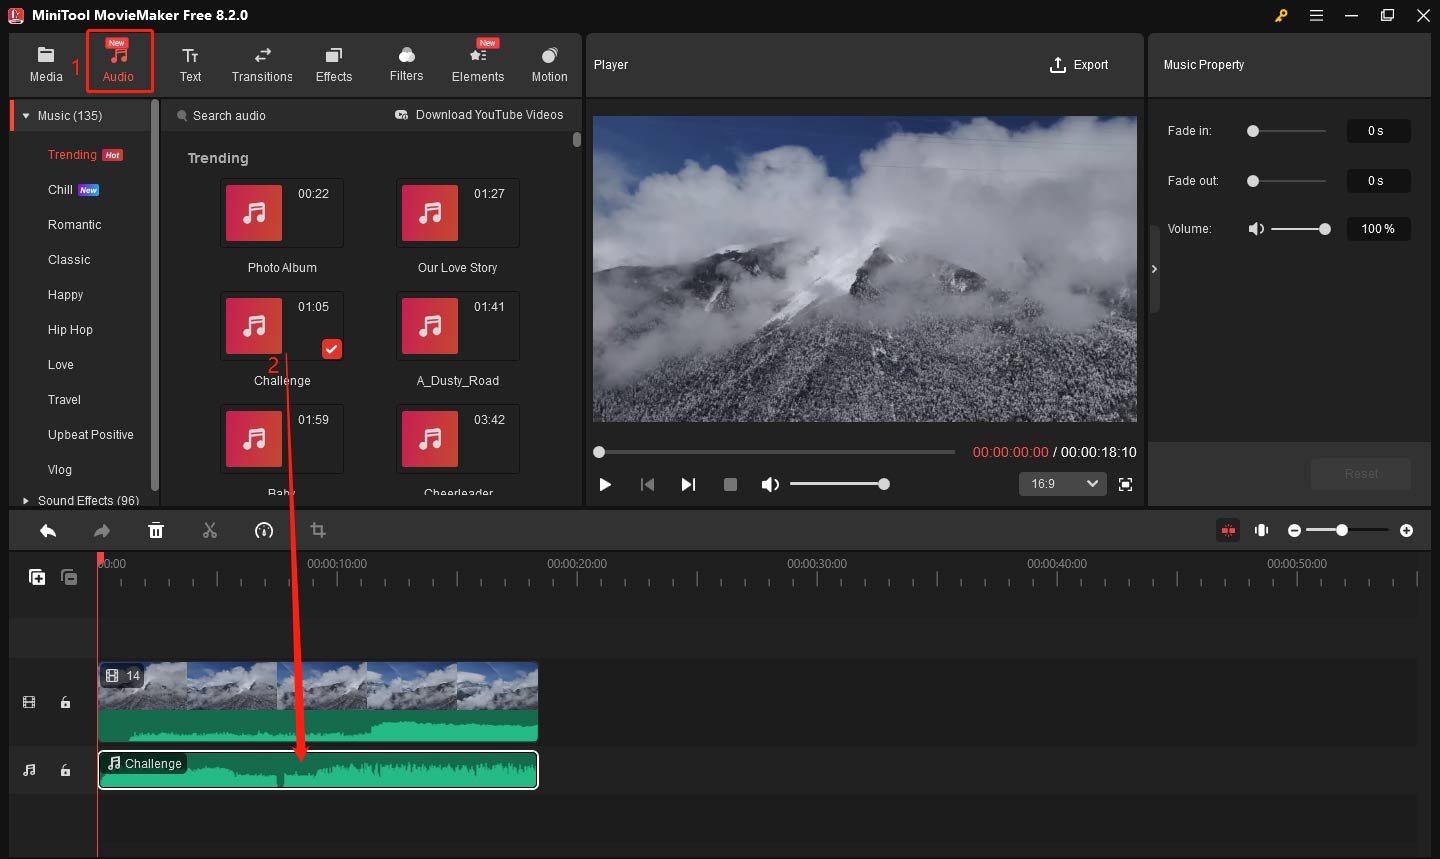Image resolution: width=1440 pixels, height=859 pixels.
Task: Collapse the Music (135) category
Action: (x=26, y=116)
